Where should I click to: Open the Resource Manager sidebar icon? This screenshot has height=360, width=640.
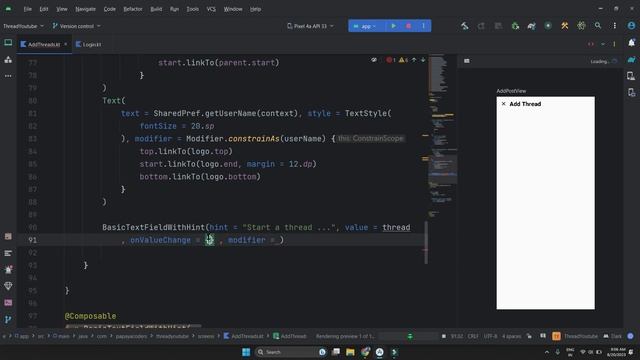(8, 60)
